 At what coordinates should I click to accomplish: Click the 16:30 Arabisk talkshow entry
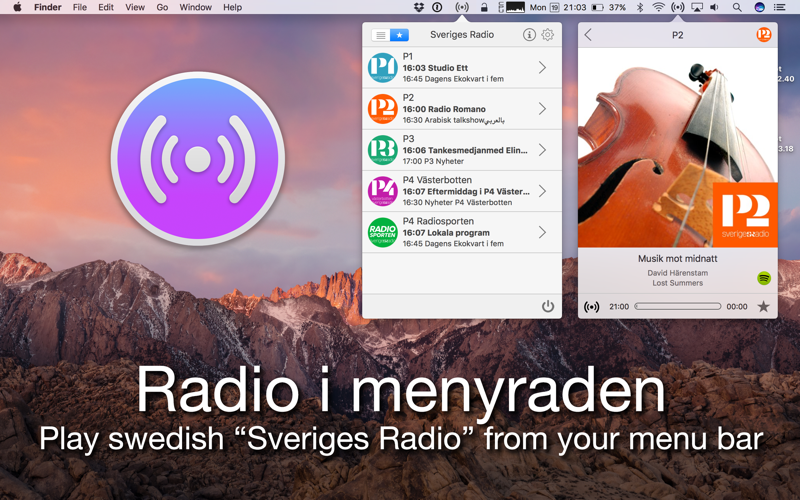[454, 120]
